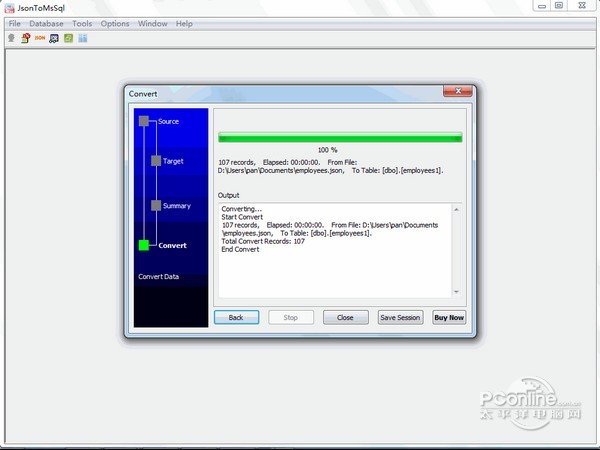Click inside the Output text box
Screen dimensions: 600x450
[x=335, y=251]
